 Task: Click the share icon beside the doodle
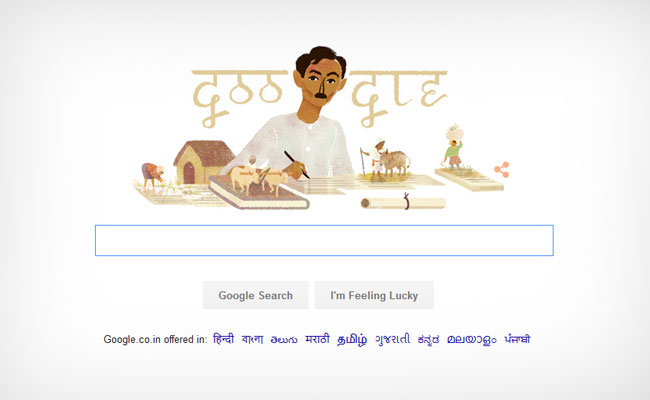pos(502,170)
